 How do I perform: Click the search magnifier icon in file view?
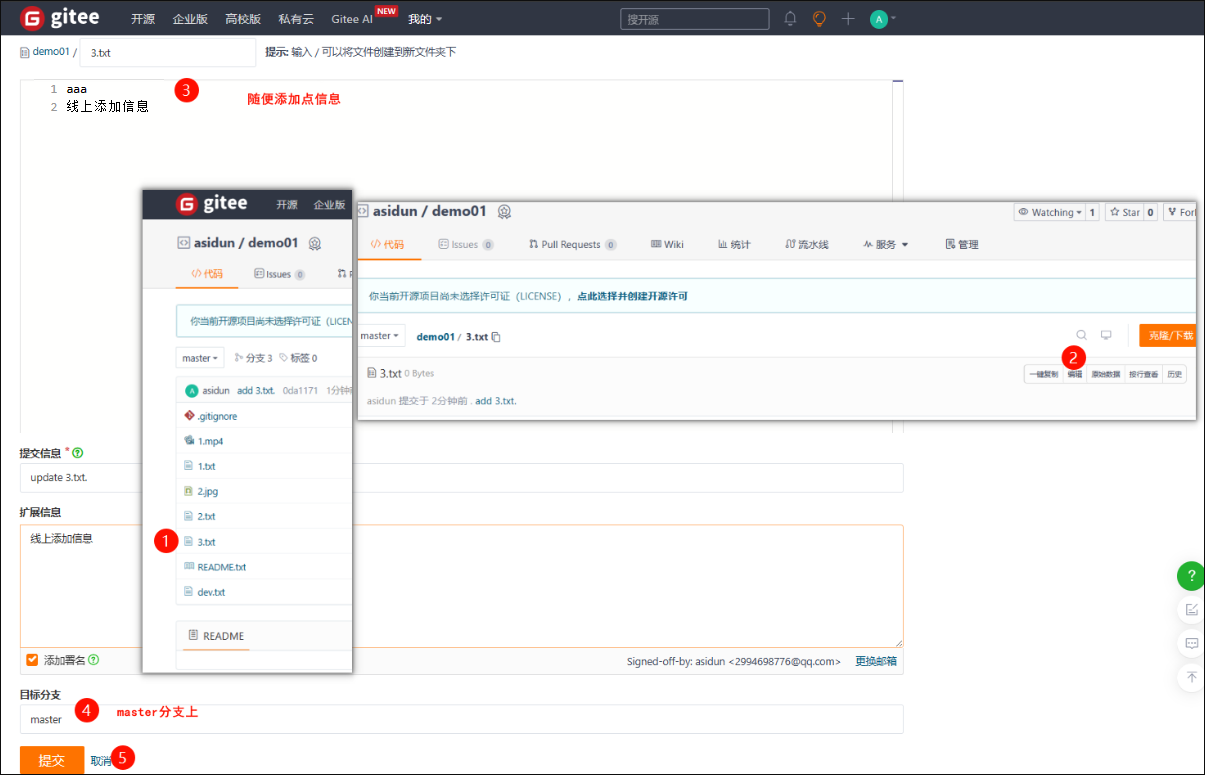[x=1081, y=335]
